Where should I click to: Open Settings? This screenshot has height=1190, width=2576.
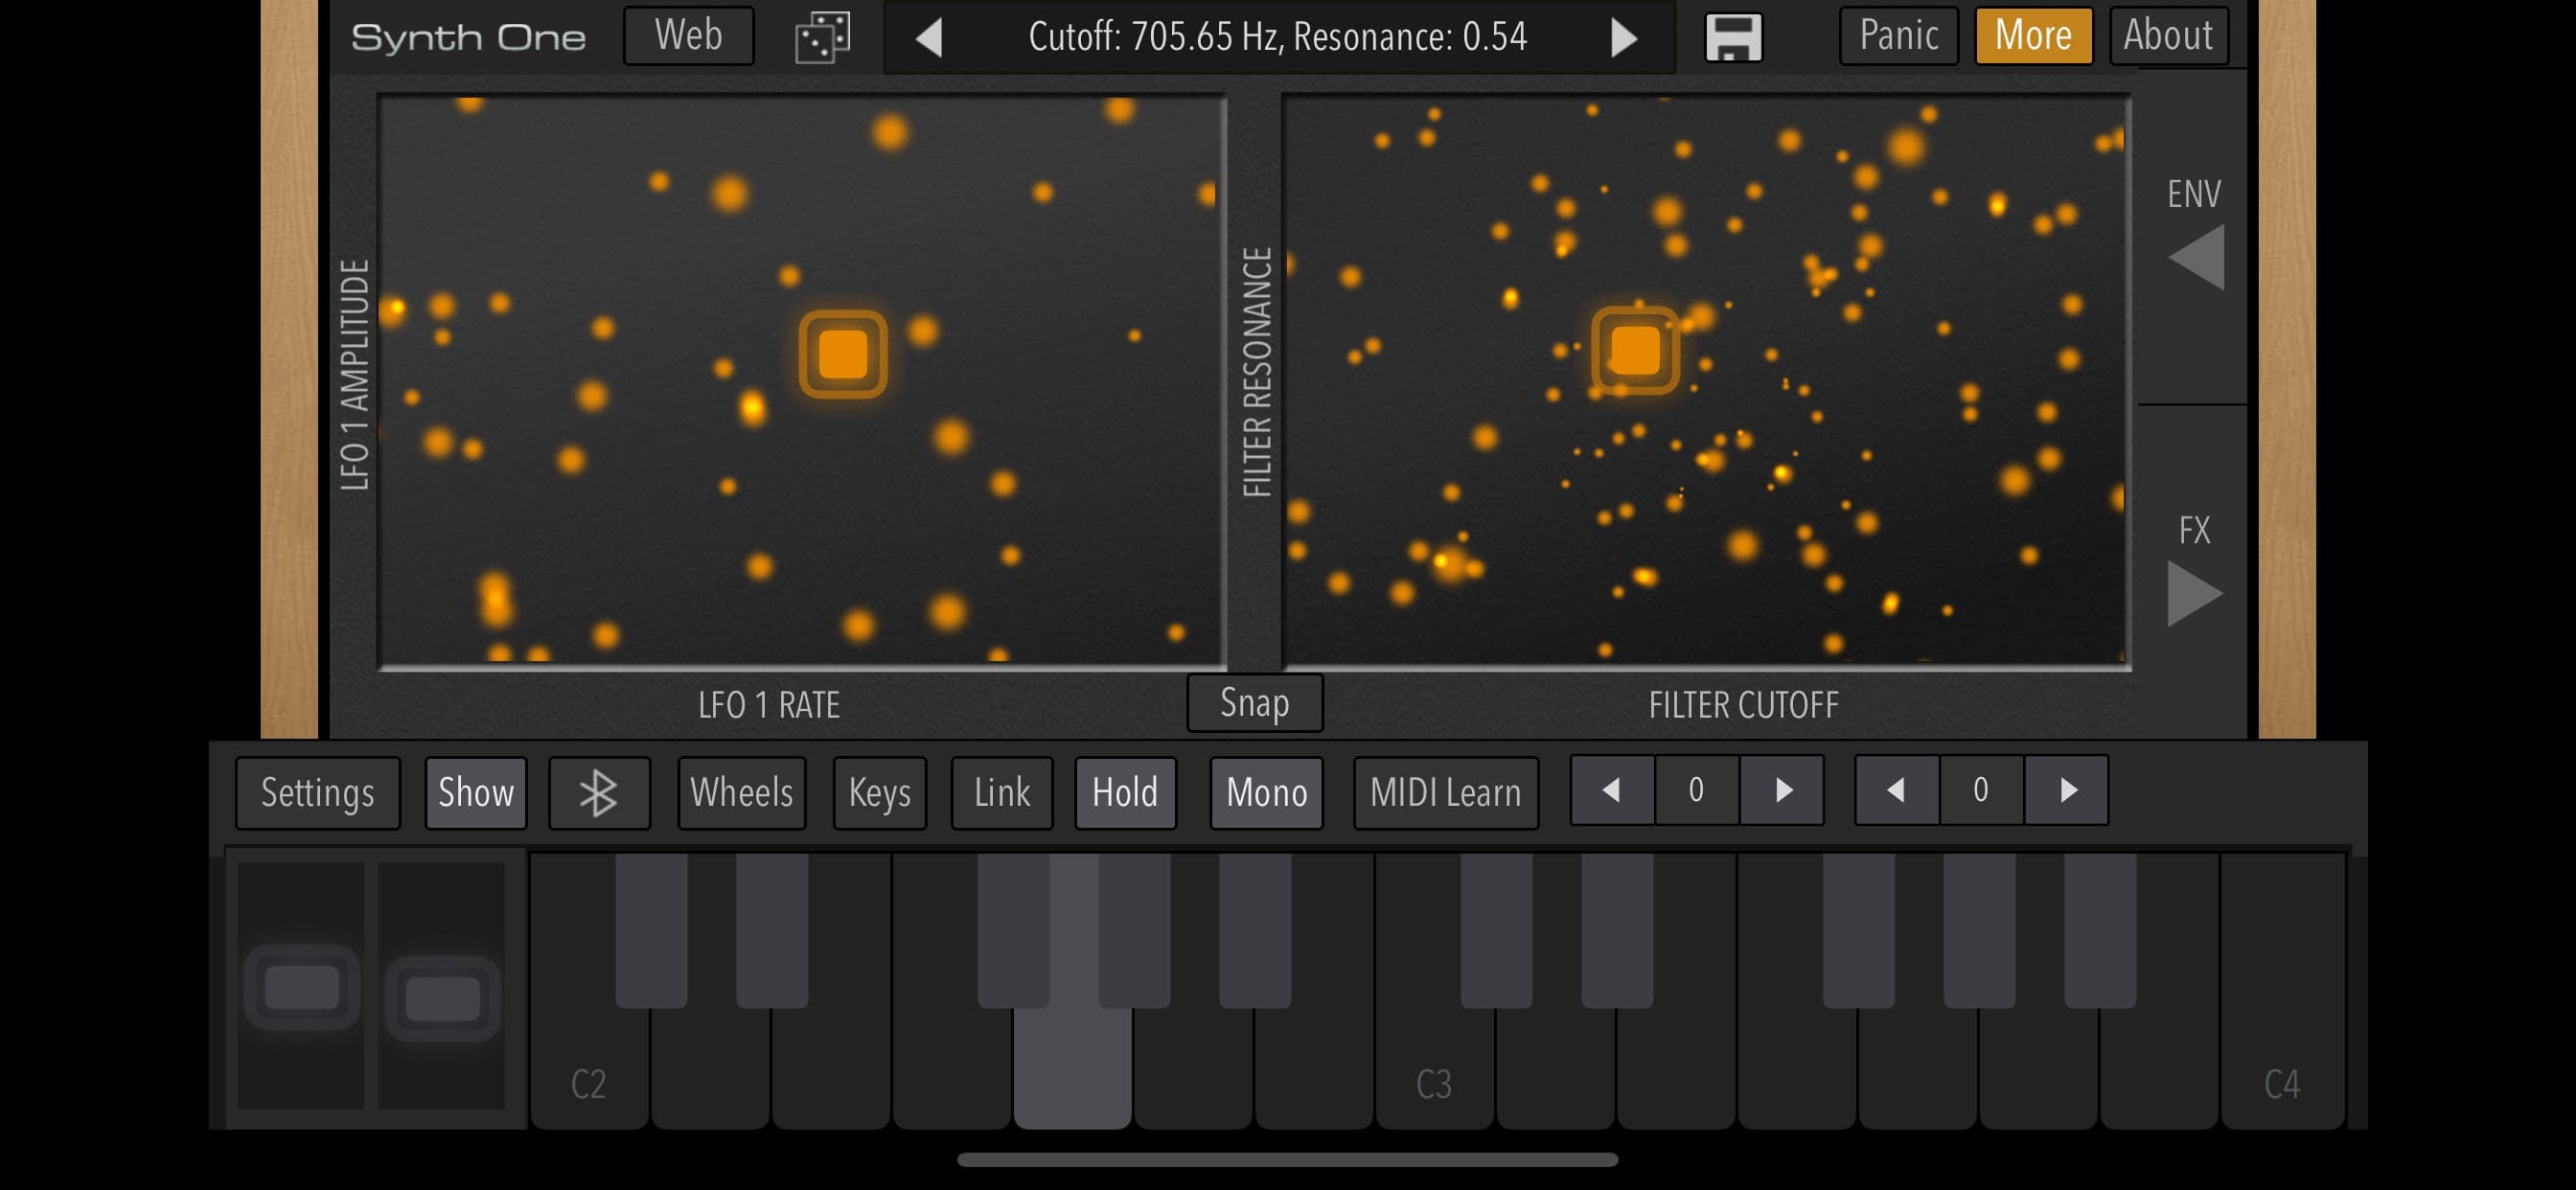click(x=317, y=793)
